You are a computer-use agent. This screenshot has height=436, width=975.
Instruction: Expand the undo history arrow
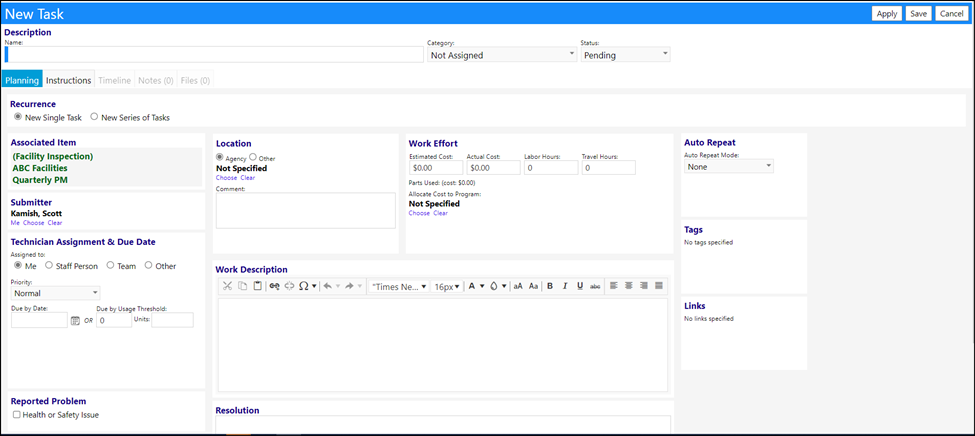click(338, 287)
